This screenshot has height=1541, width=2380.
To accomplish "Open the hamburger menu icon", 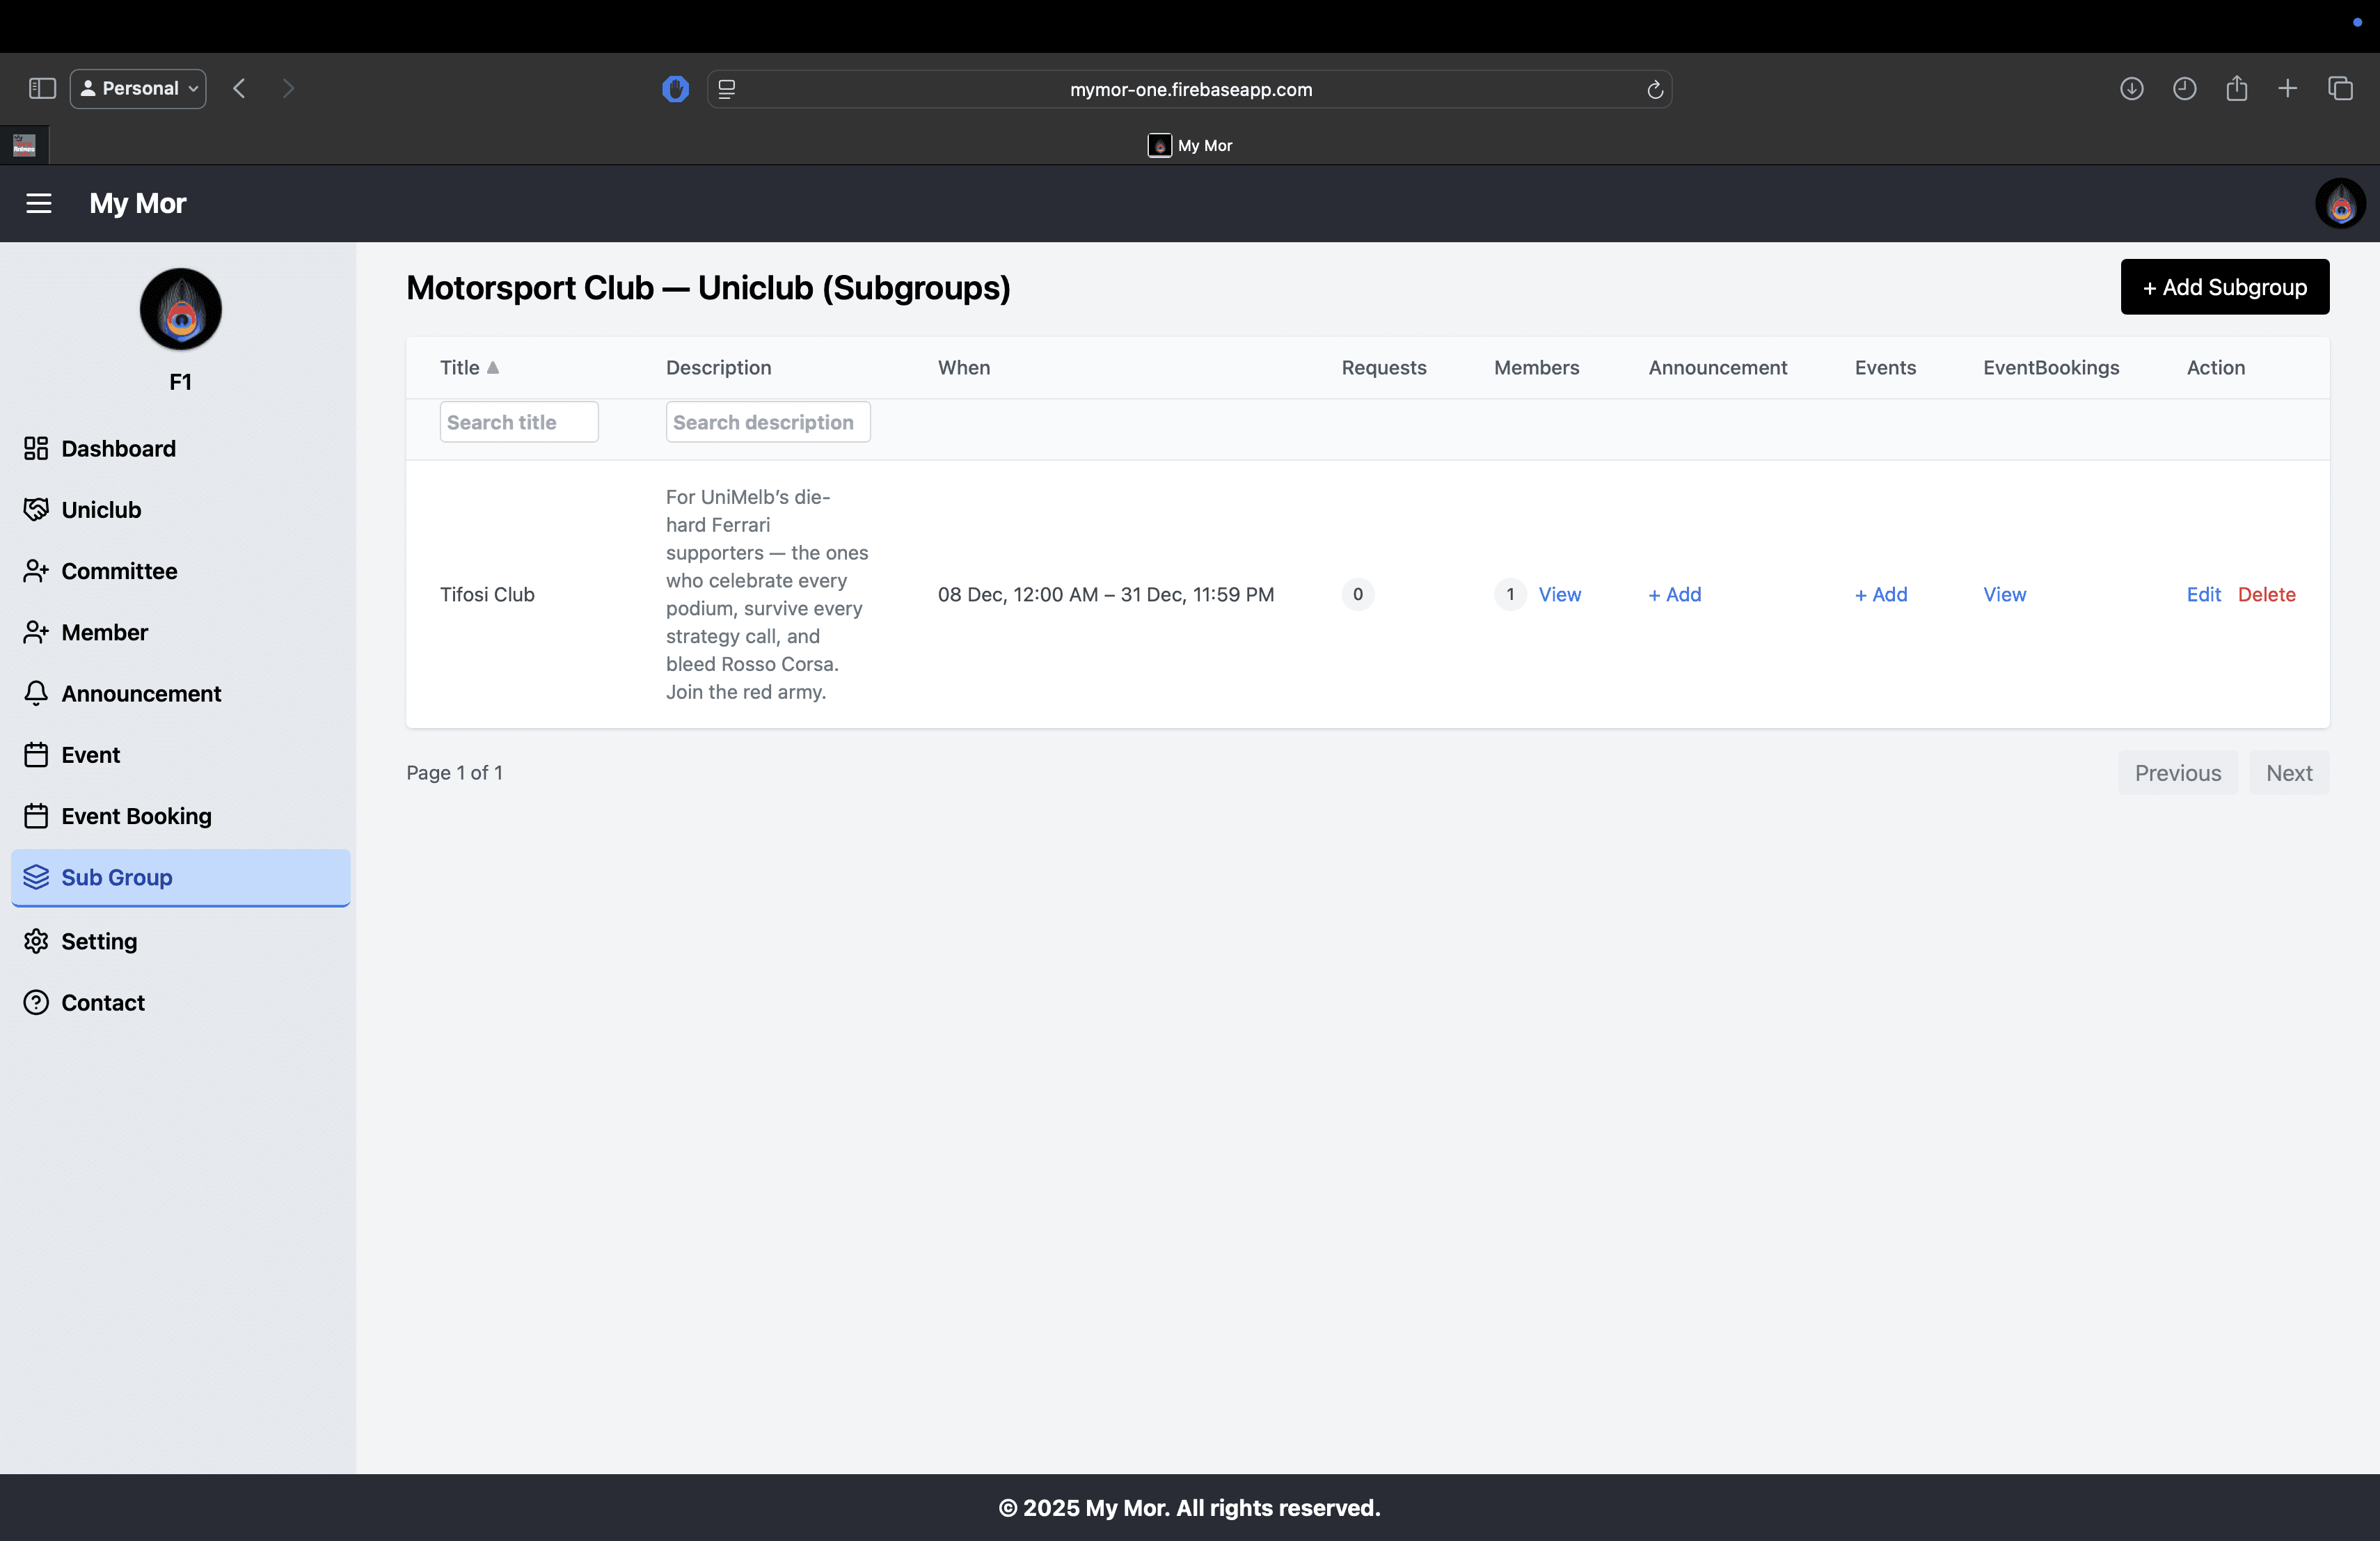I will 39,203.
